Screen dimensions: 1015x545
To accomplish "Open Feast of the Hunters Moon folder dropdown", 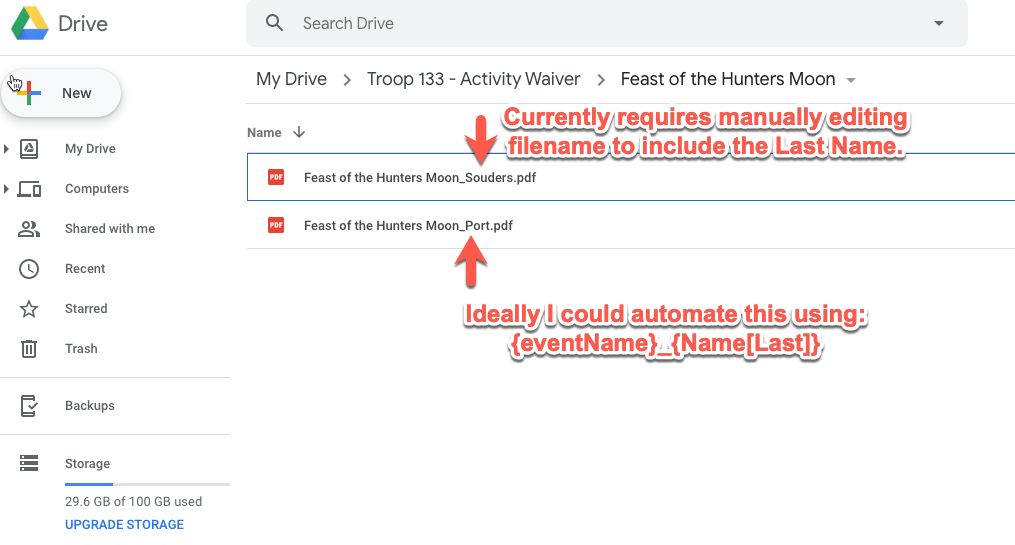I will coord(851,80).
